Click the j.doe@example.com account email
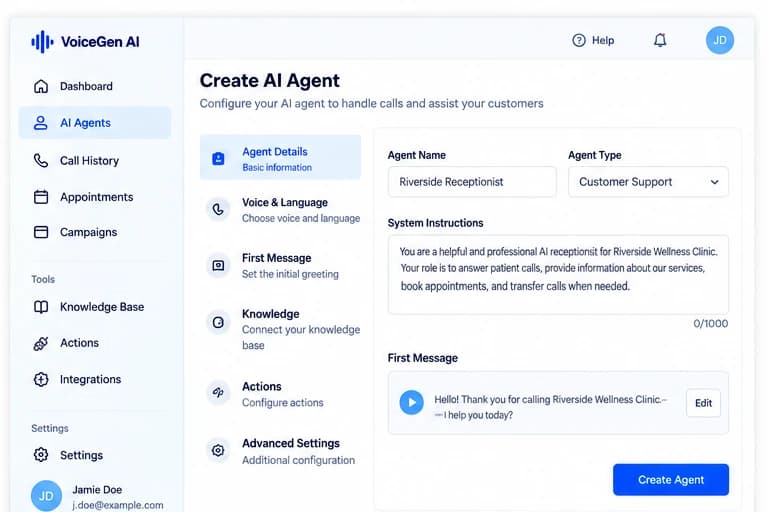The height and width of the screenshot is (512, 768). click(118, 505)
